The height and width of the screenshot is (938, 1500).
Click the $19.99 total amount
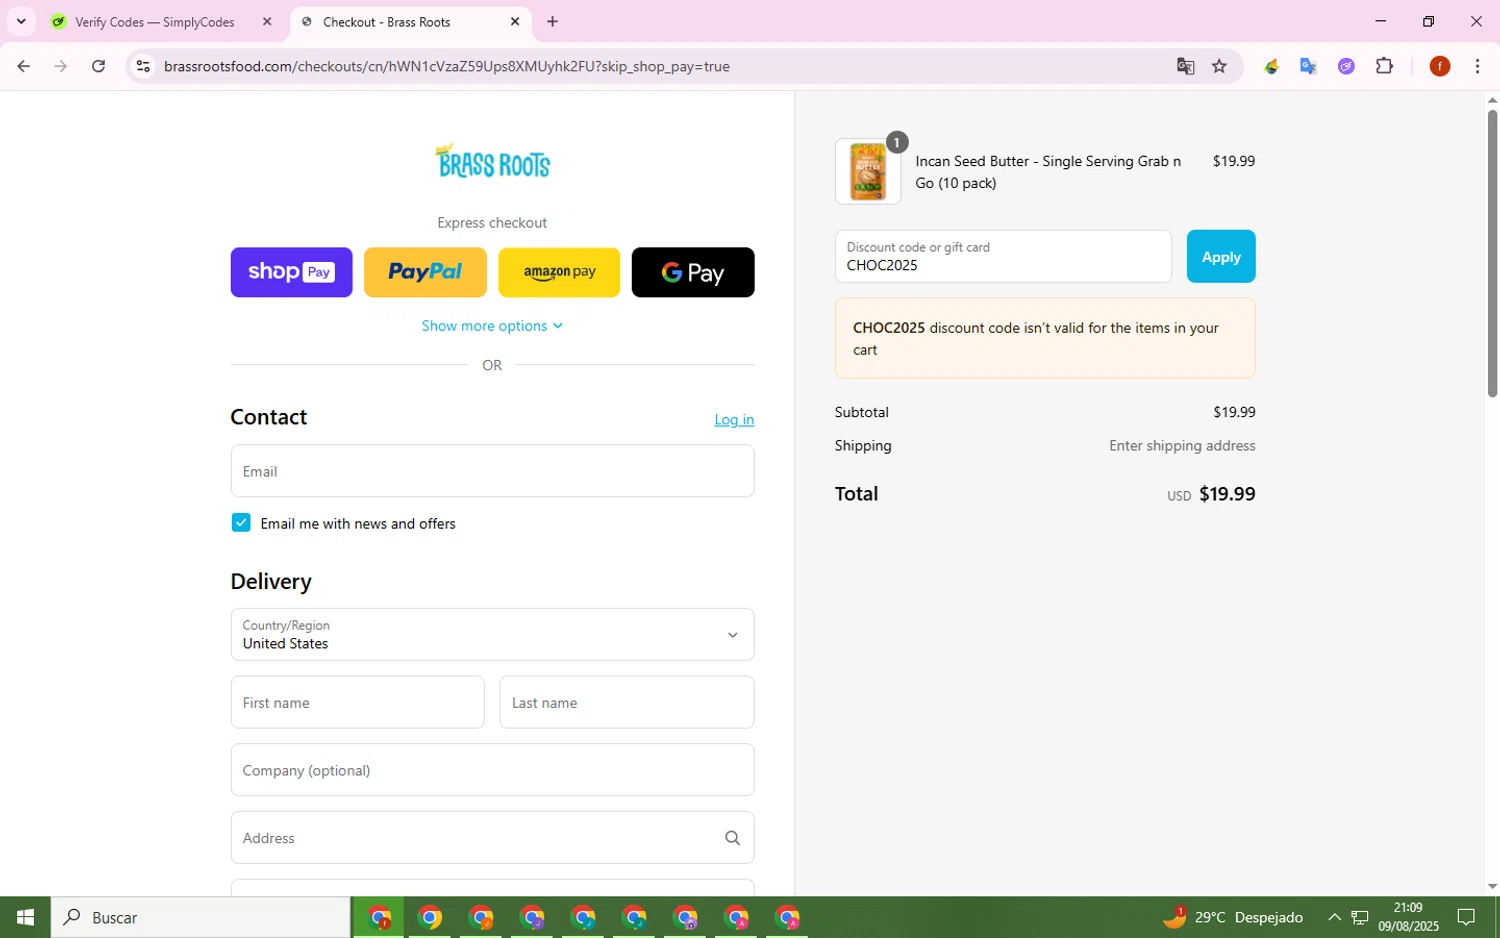1227,494
